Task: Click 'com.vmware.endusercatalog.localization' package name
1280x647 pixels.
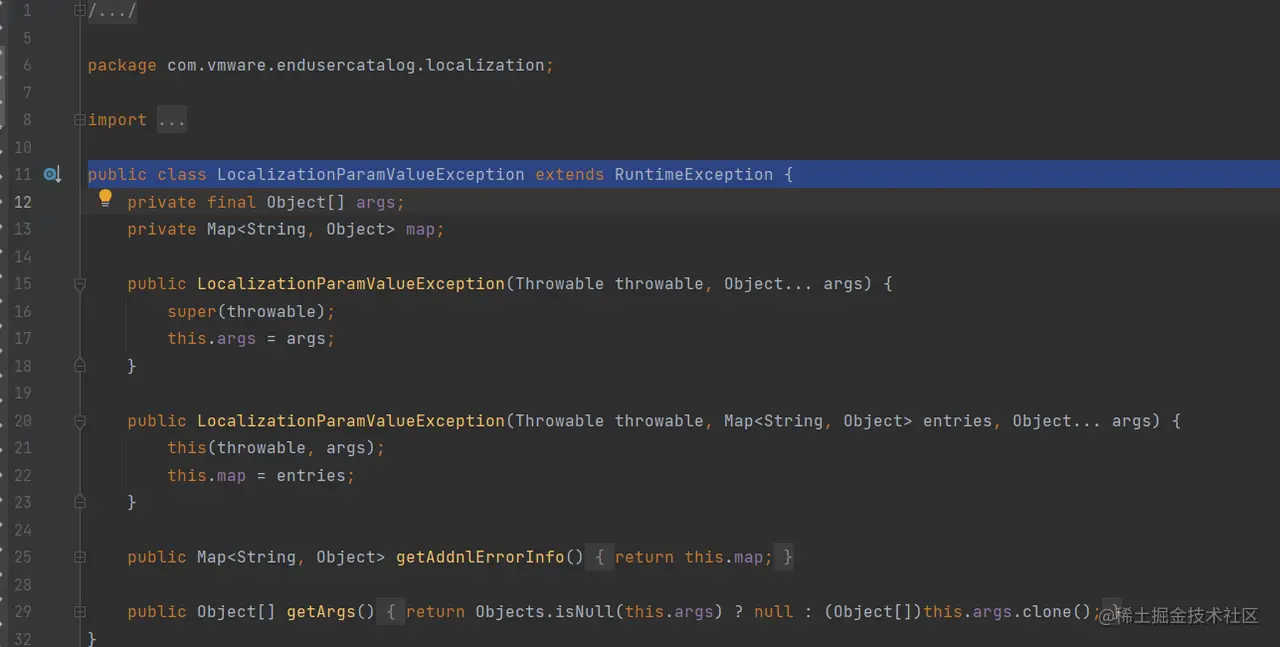Action: point(355,65)
